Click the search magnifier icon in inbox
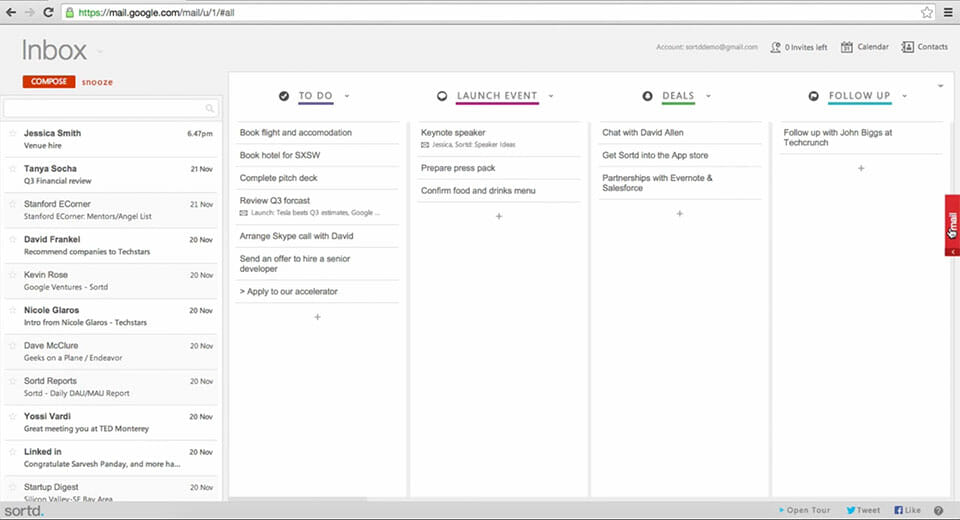Image resolution: width=960 pixels, height=520 pixels. [210, 108]
